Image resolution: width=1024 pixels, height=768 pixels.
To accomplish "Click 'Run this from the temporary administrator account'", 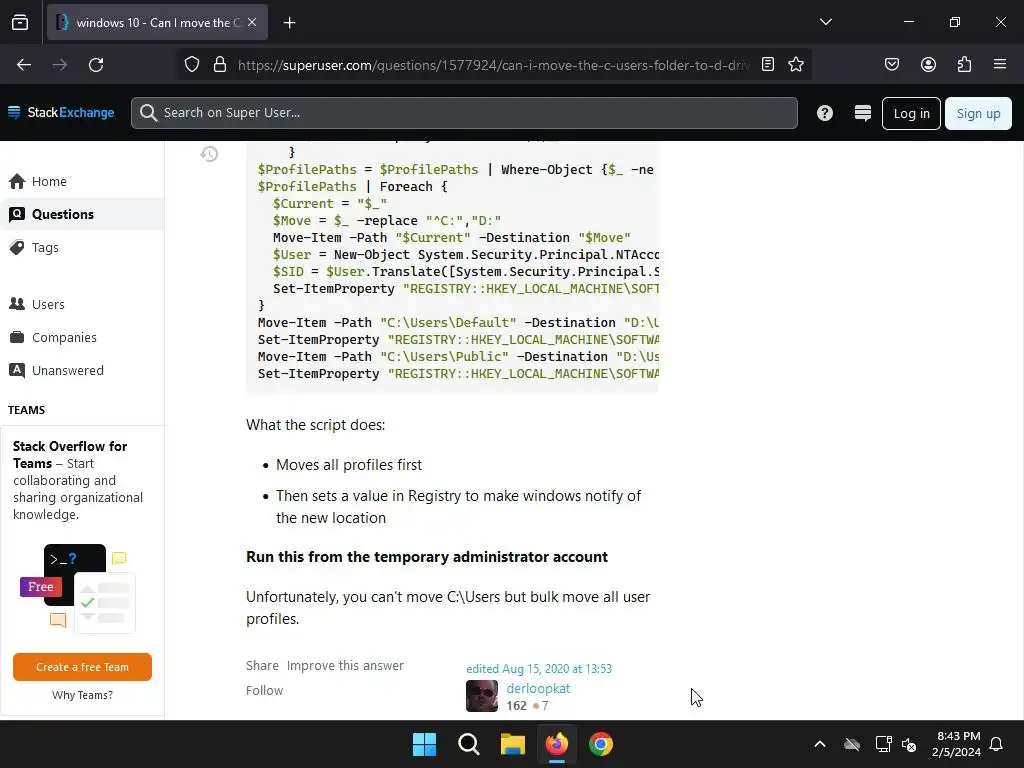I will coord(427,556).
